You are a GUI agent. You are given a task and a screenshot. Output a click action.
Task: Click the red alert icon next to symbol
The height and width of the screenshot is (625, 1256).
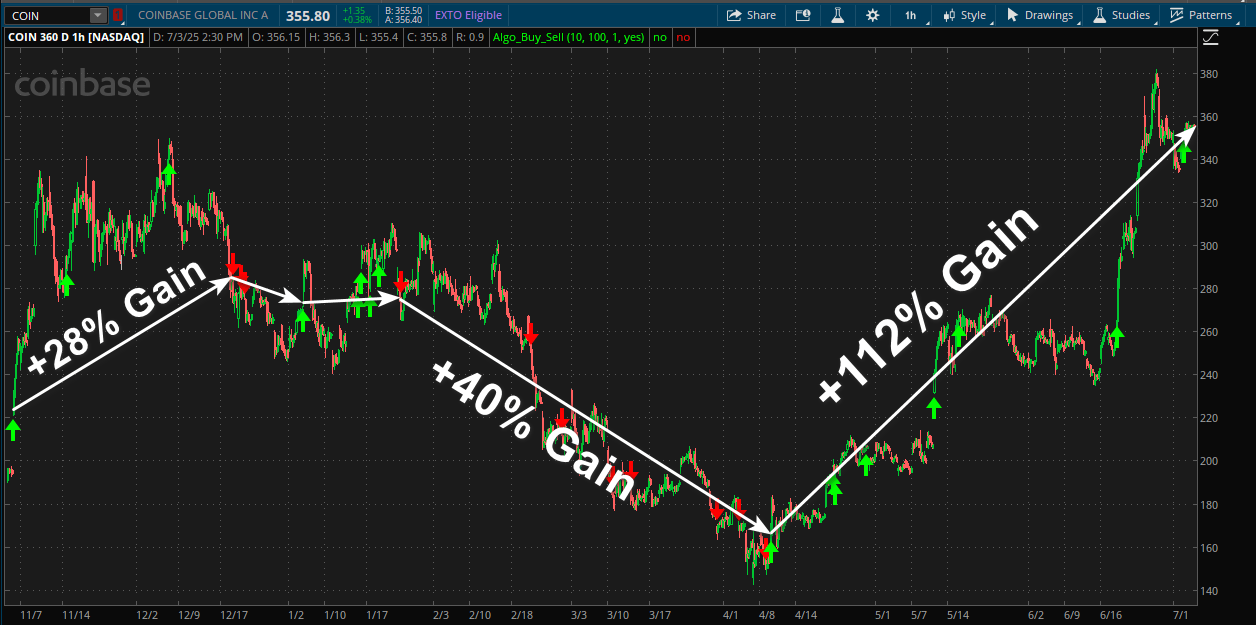point(118,15)
